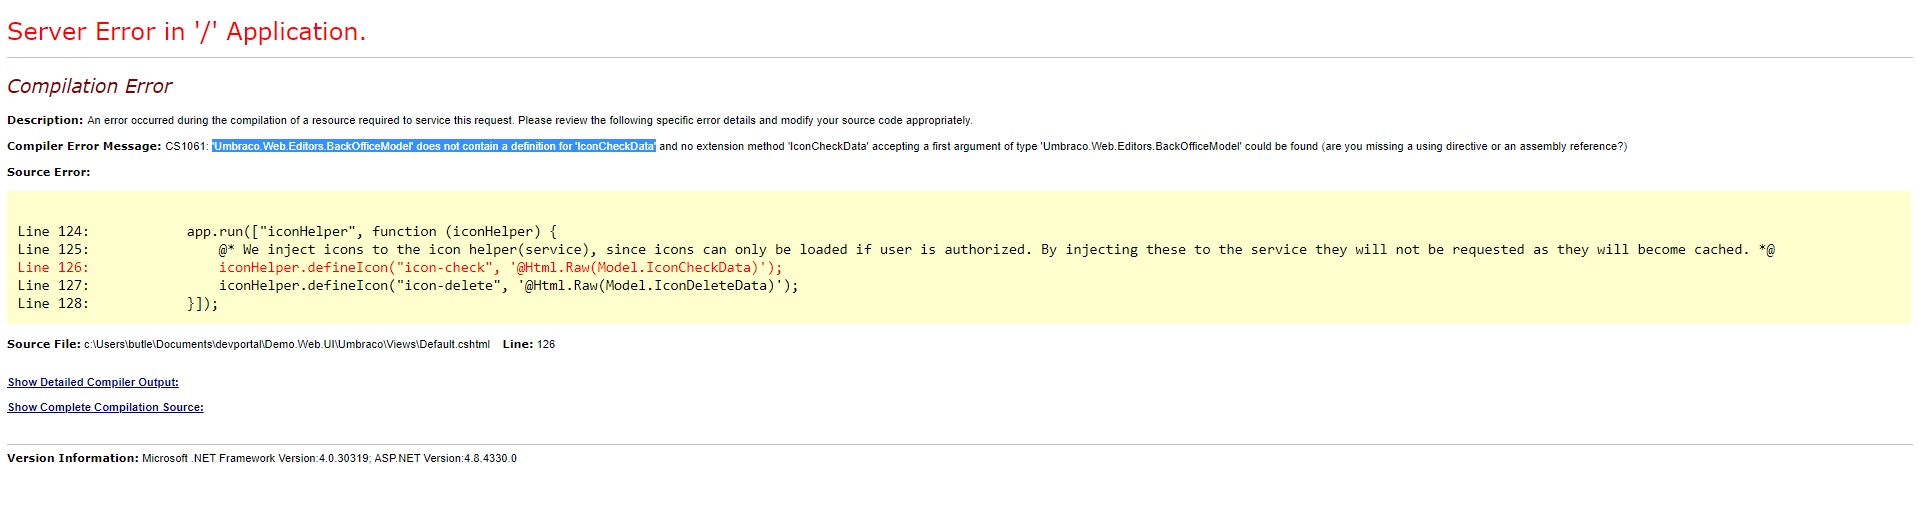1919x532 pixels.
Task: Click red line 126 defining icon-check
Action: click(x=400, y=267)
